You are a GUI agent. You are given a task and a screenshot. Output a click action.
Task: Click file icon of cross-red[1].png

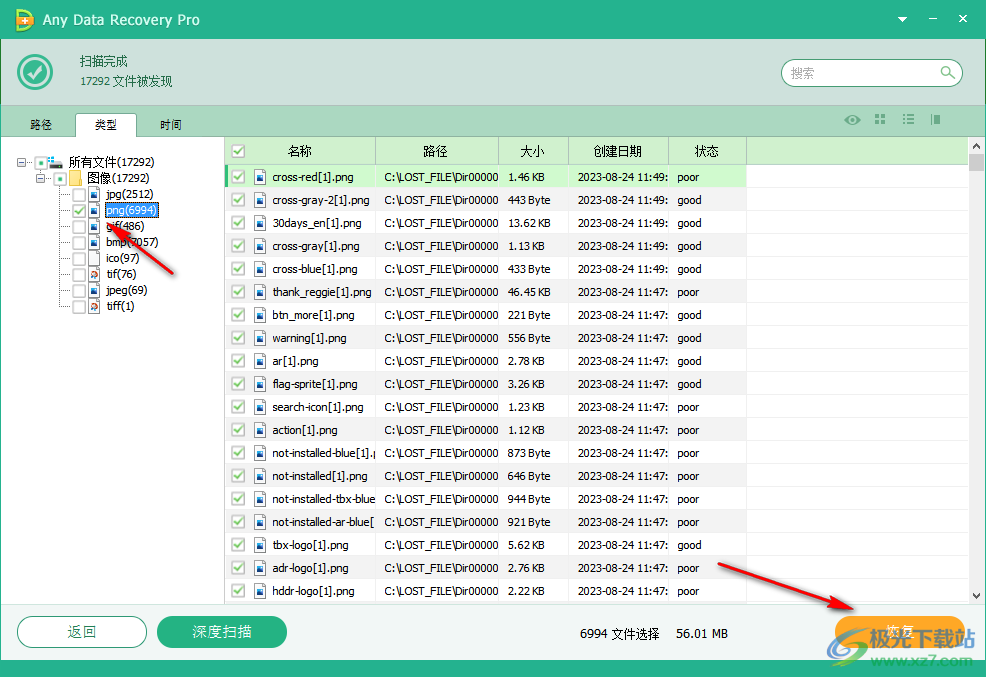[x=260, y=177]
